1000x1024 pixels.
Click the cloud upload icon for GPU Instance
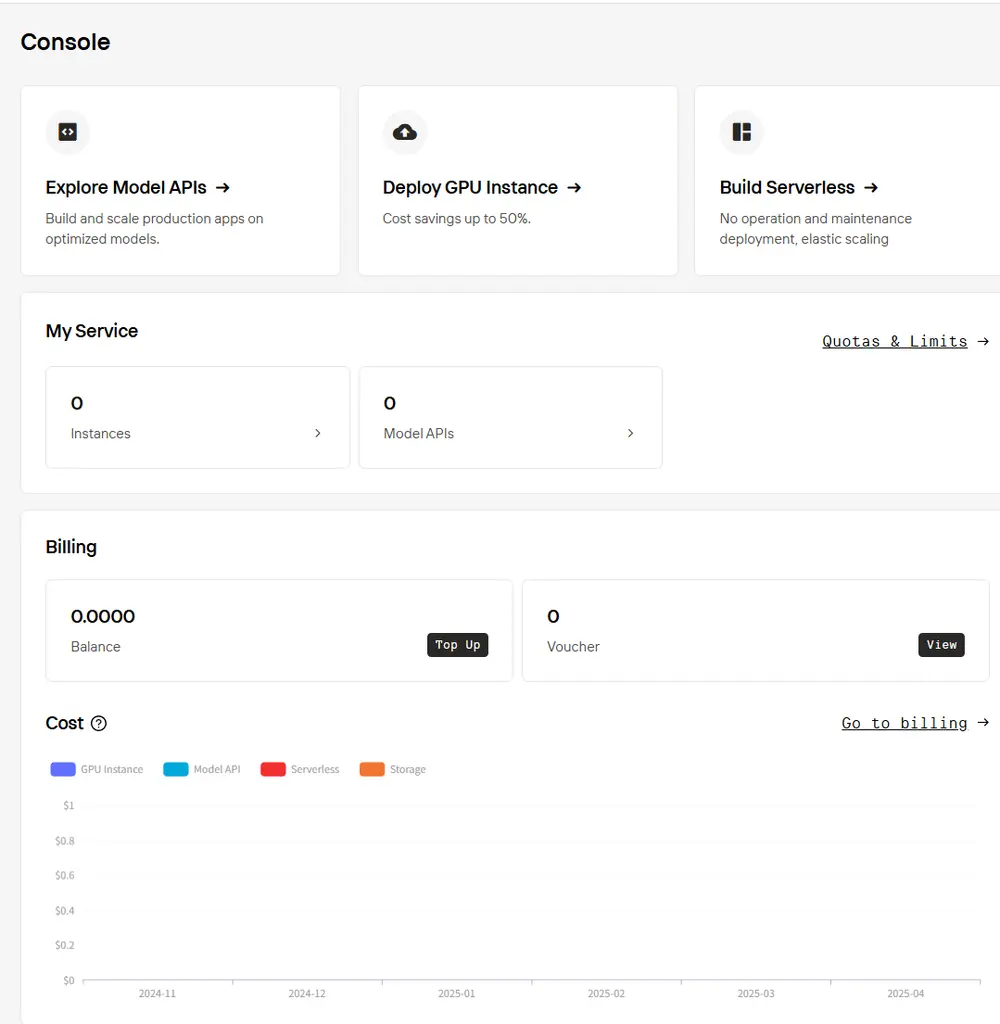405,132
